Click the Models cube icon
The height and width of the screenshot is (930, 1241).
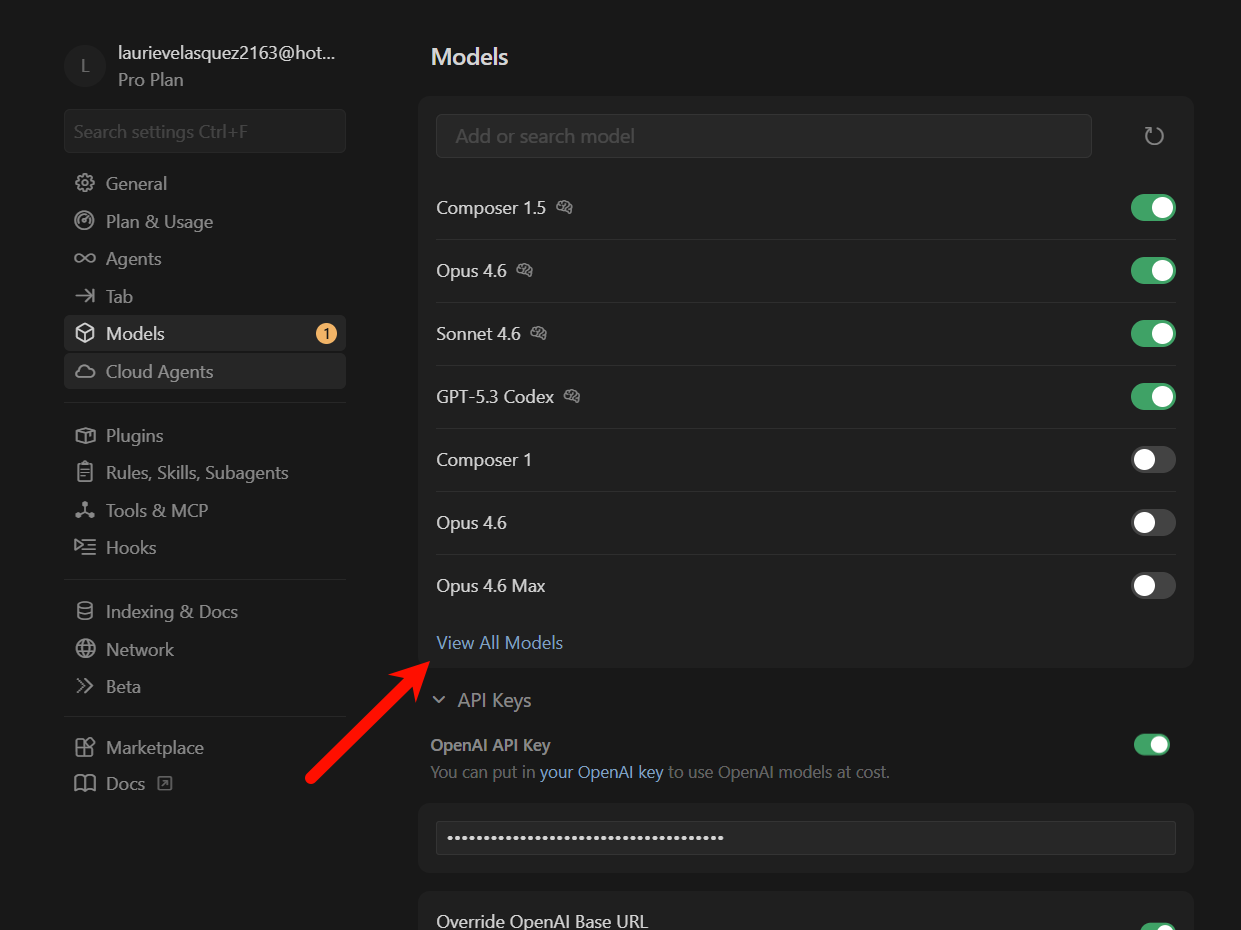pos(85,334)
